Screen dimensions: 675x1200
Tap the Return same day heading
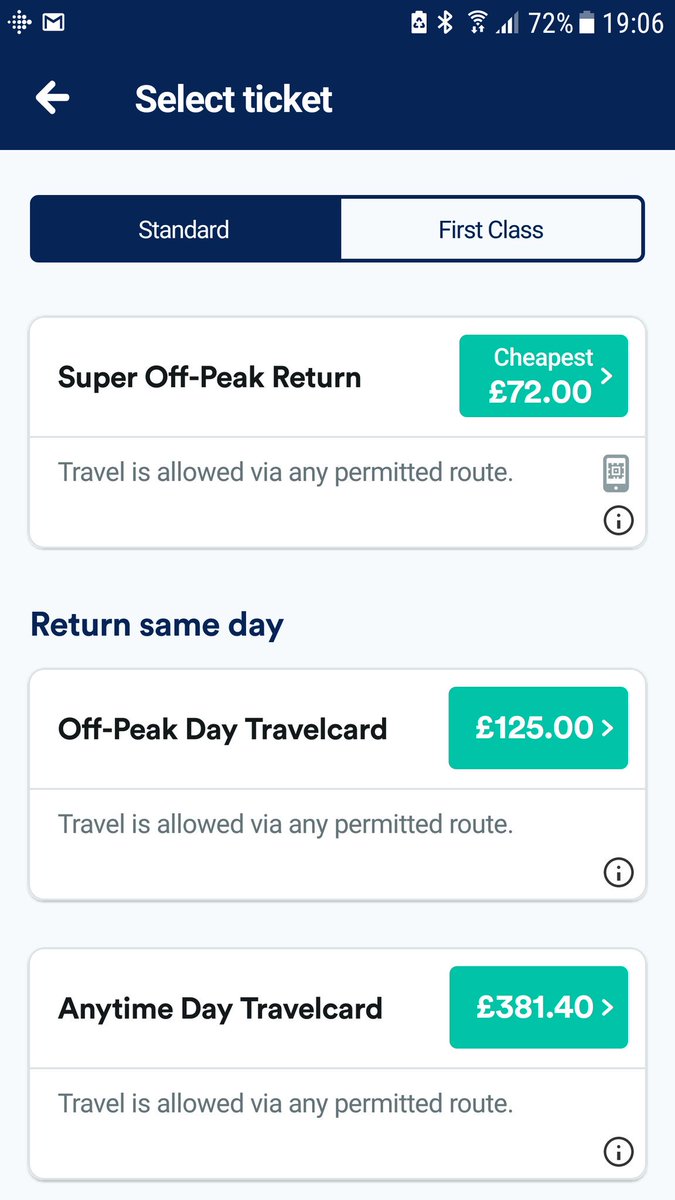pos(157,625)
